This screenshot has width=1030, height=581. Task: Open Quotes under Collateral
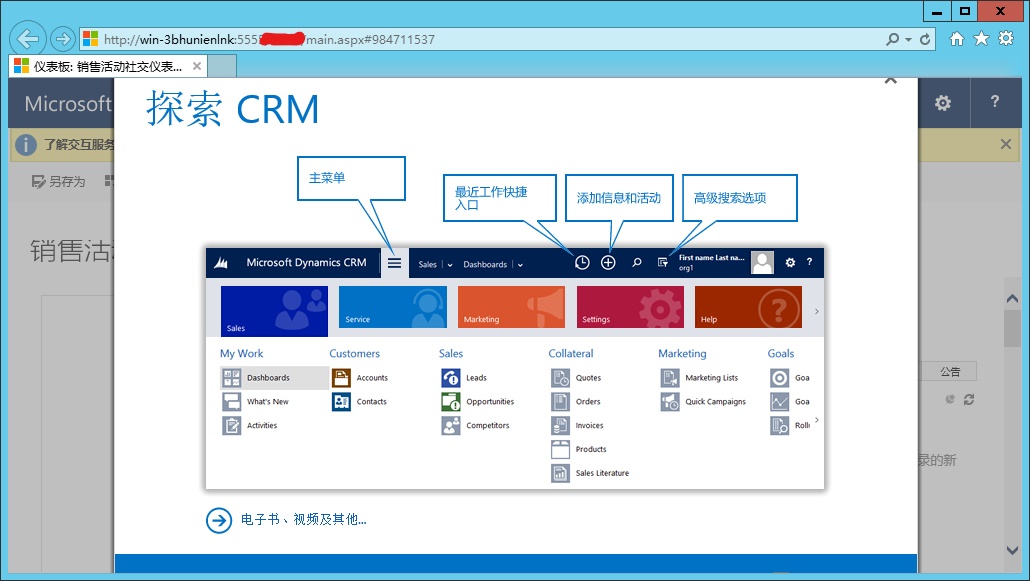[x=576, y=378]
